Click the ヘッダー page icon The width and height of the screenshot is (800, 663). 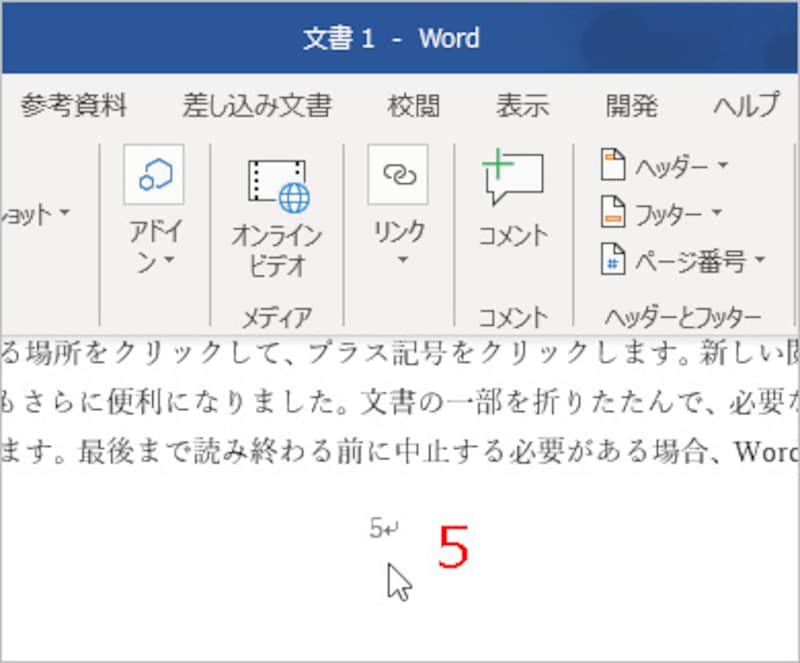click(x=612, y=164)
